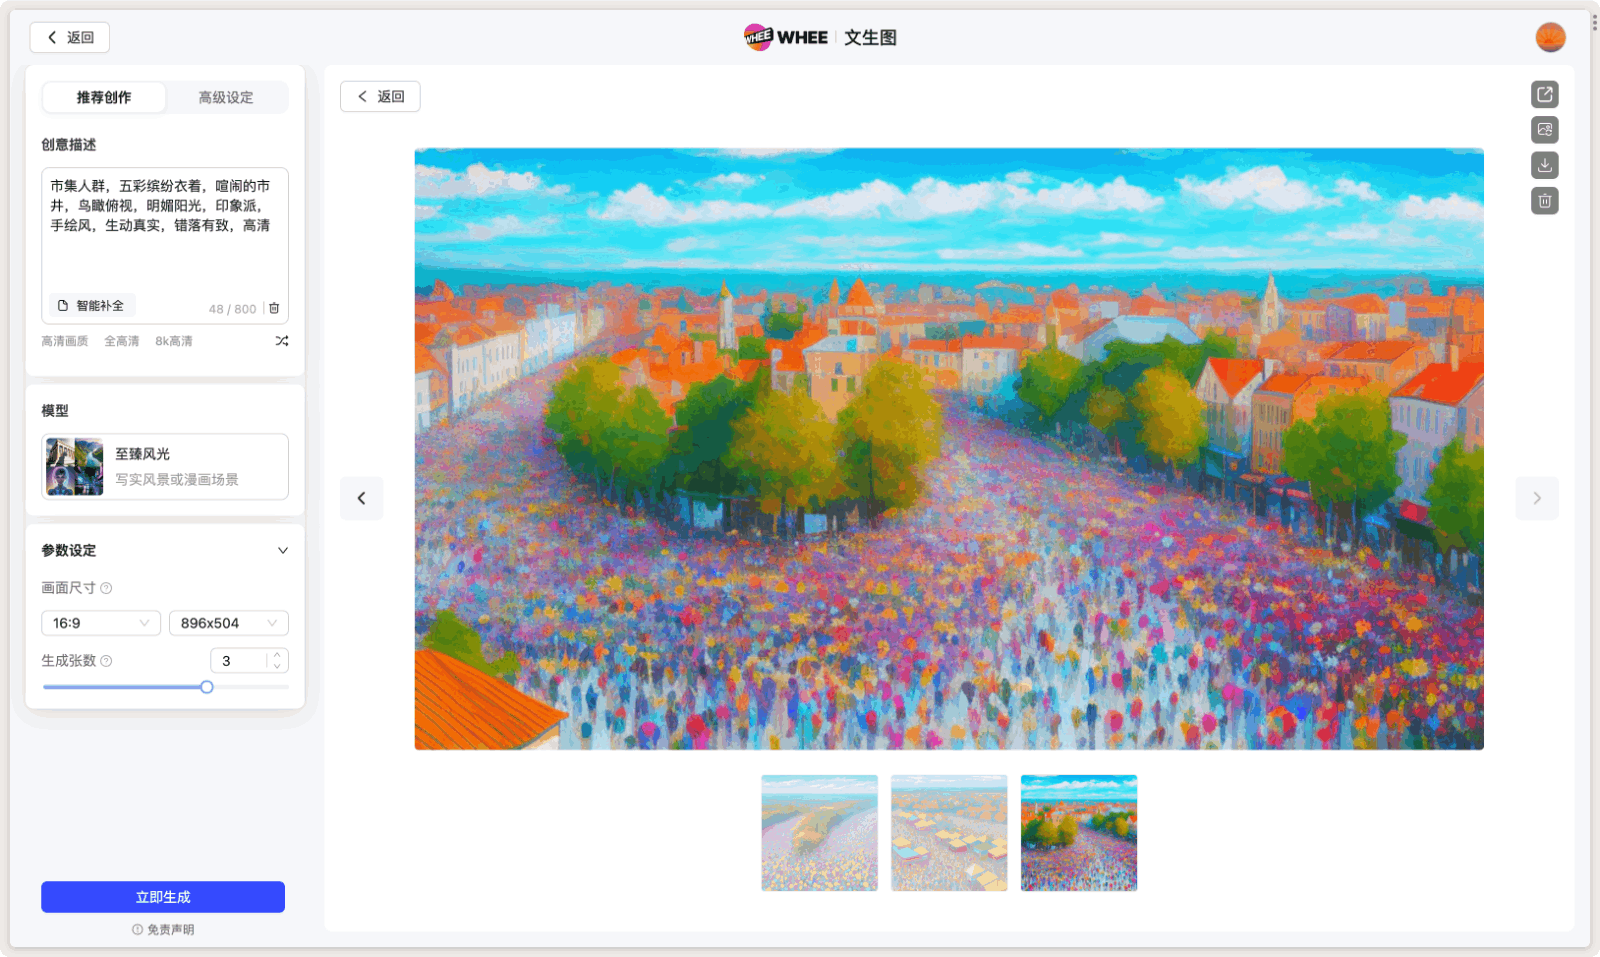The height and width of the screenshot is (957, 1600).
Task: Click the shuffle random prompt icon
Action: coord(282,341)
